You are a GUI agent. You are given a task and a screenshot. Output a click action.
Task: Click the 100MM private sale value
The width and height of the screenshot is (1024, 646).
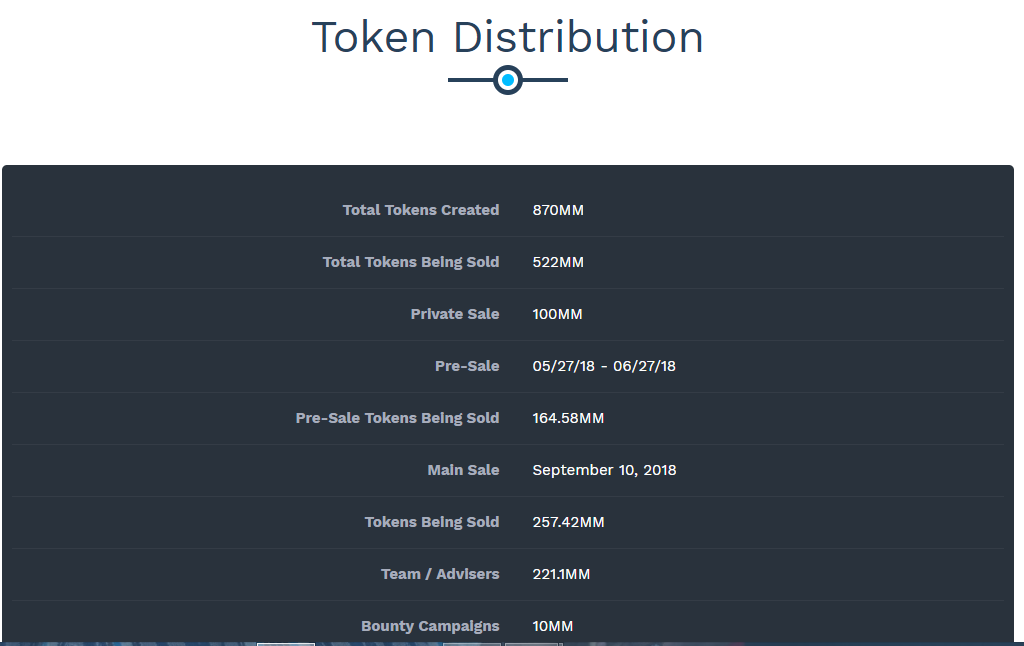point(557,314)
